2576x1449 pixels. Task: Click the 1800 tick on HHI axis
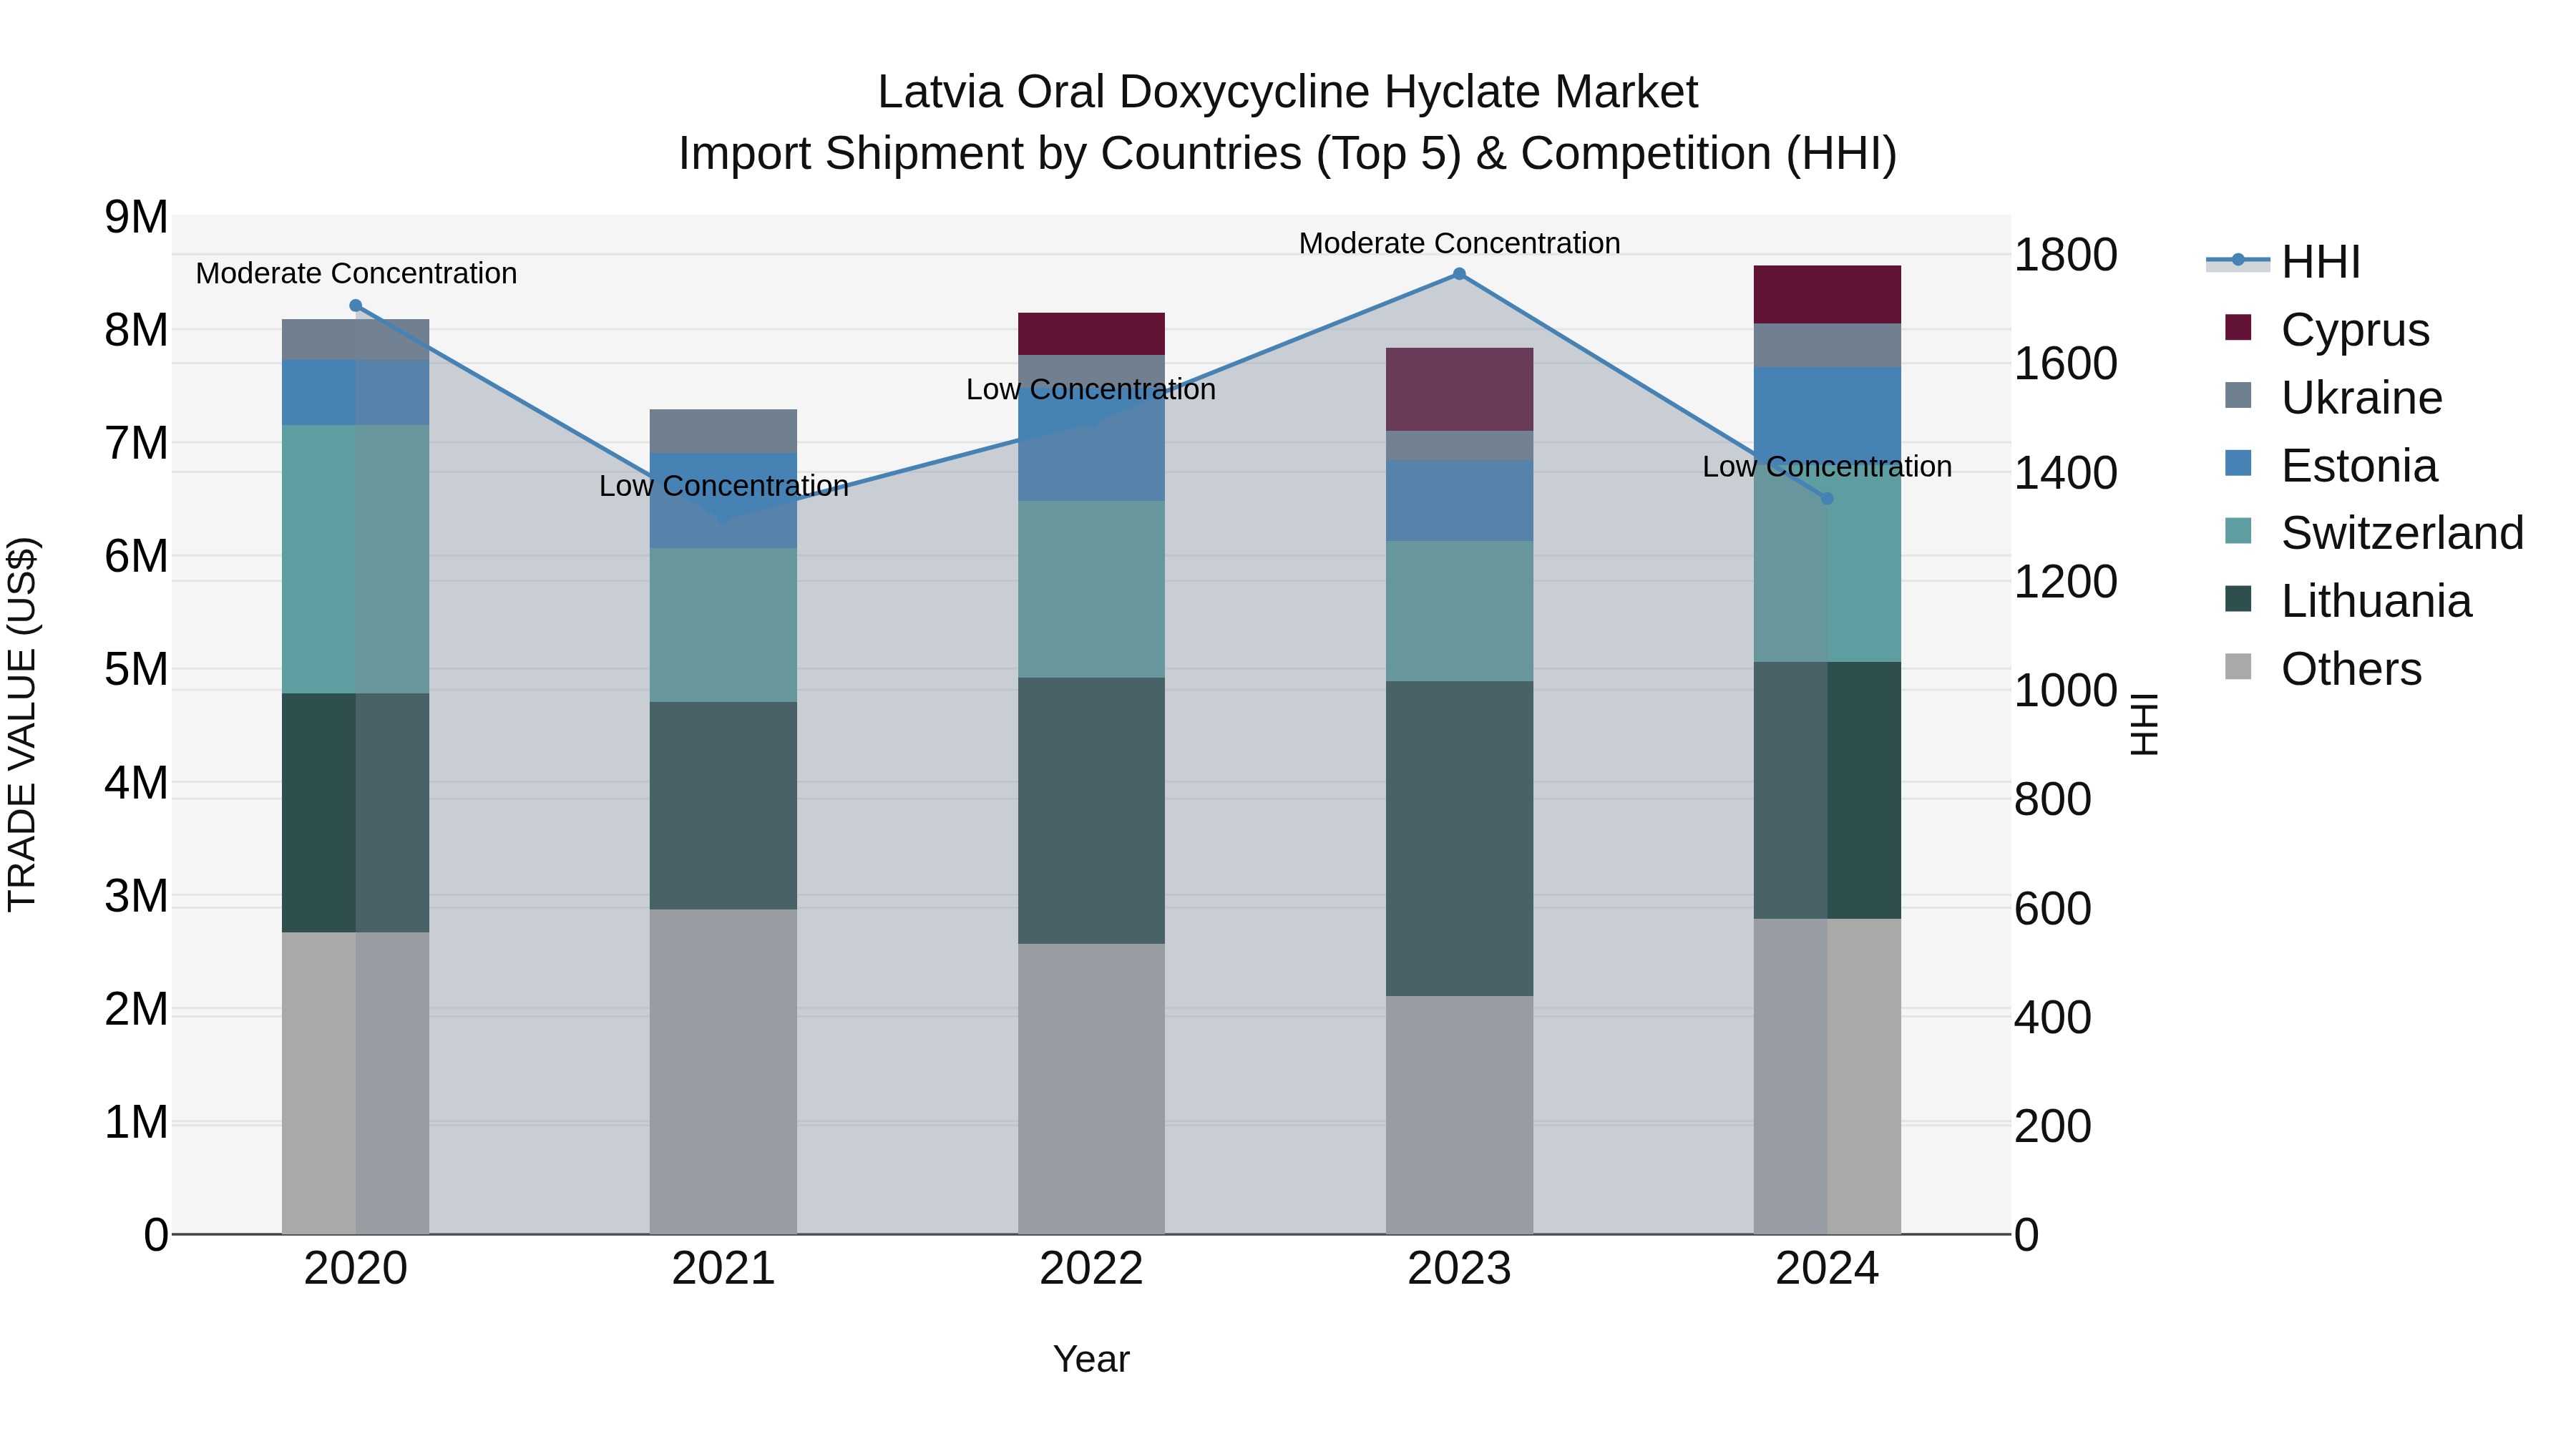point(2065,255)
